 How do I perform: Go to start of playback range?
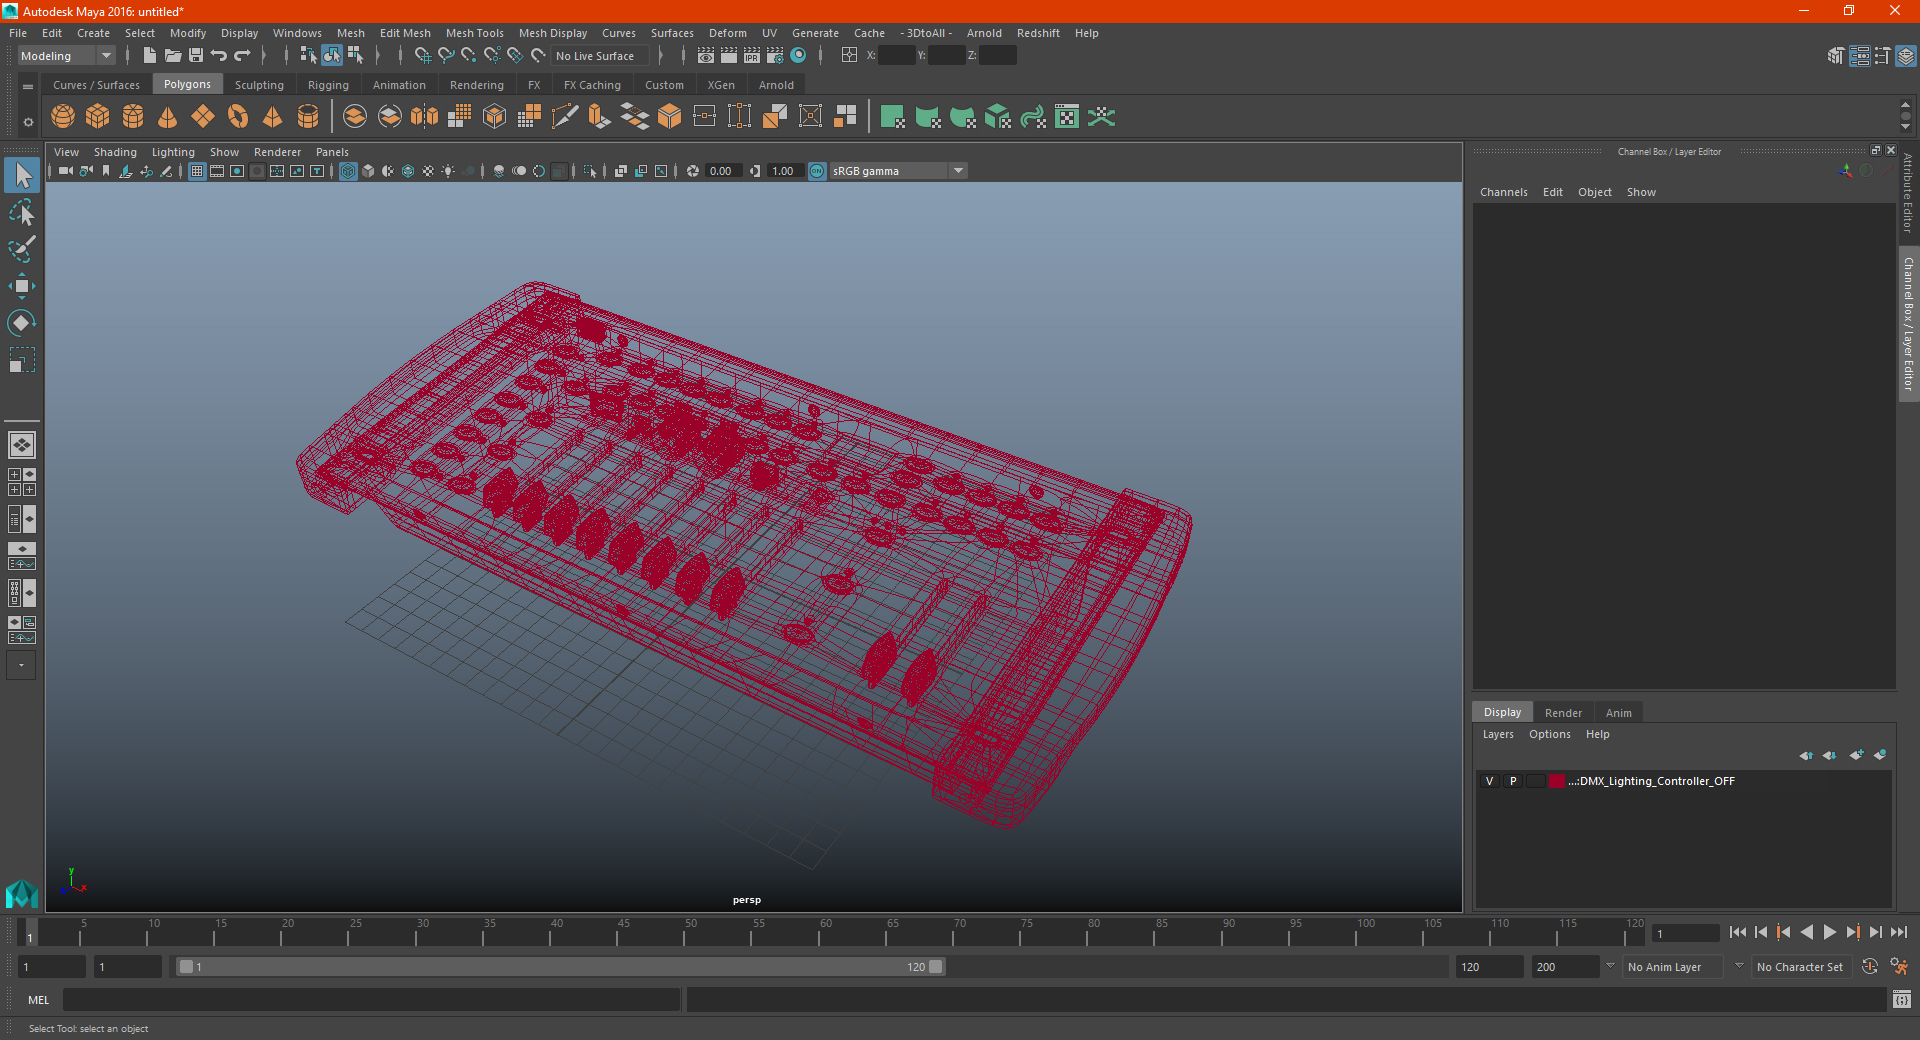[1738, 932]
